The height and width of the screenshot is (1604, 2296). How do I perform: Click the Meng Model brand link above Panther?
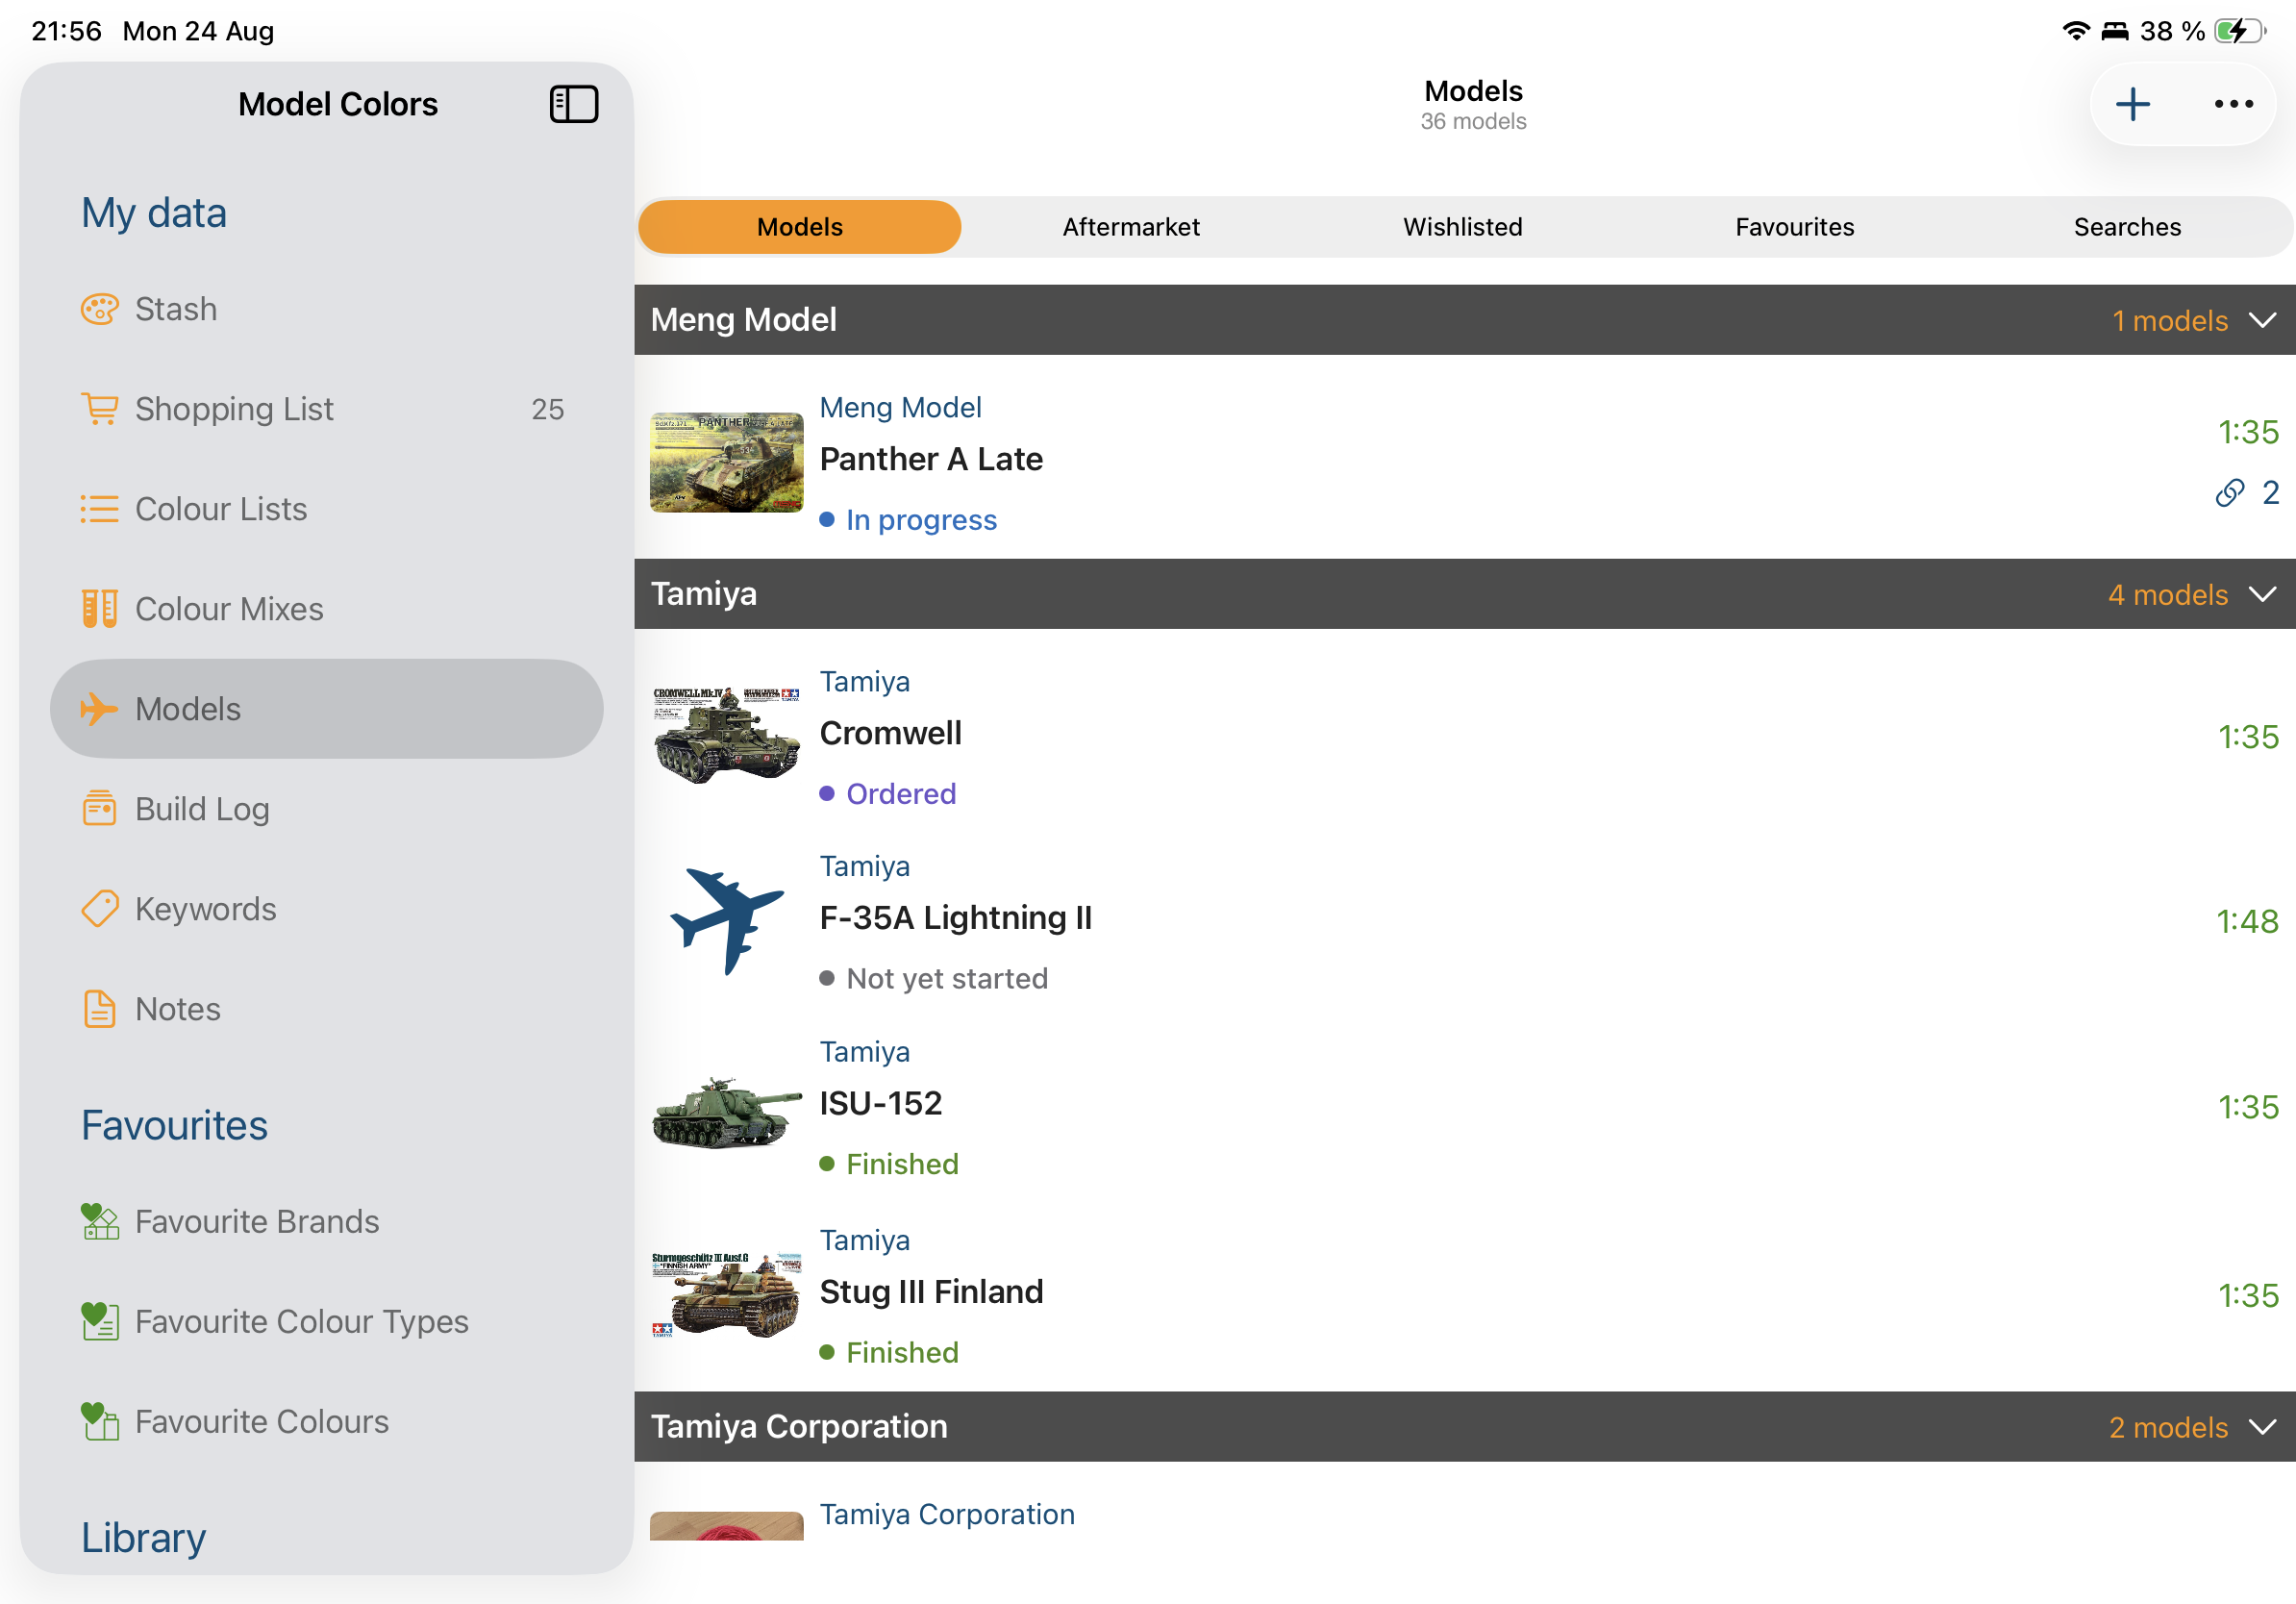pyautogui.click(x=900, y=407)
